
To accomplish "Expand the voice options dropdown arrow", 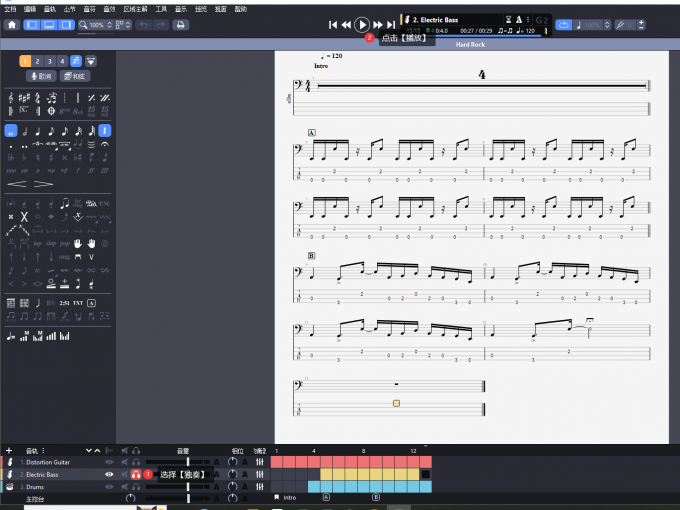I will pos(91,61).
